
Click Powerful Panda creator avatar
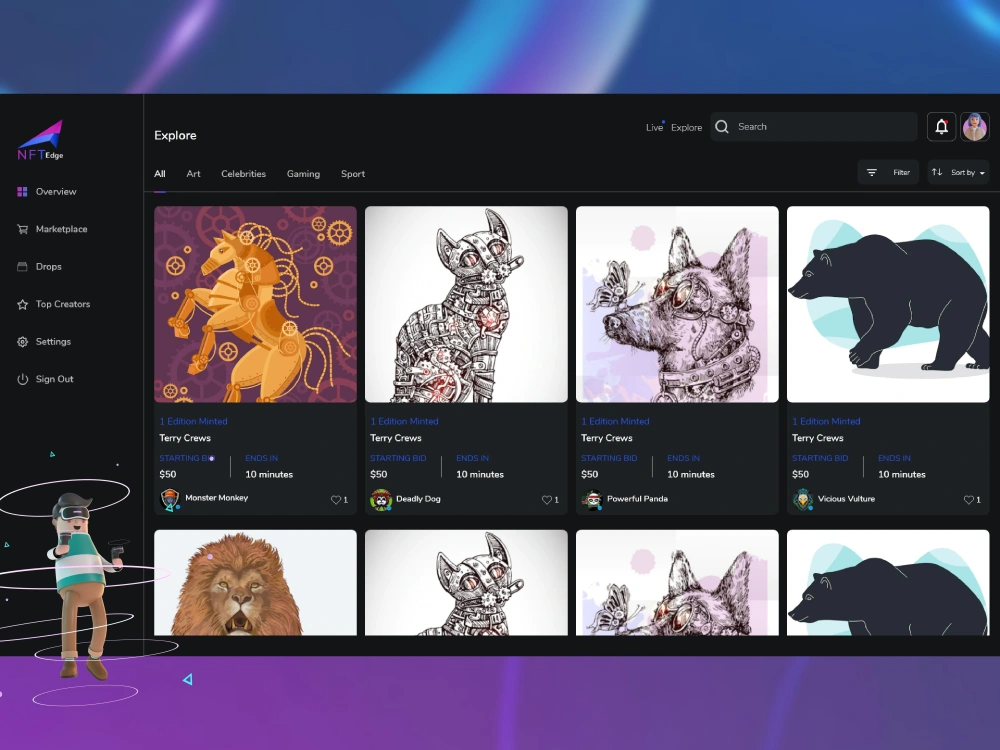[592, 499]
